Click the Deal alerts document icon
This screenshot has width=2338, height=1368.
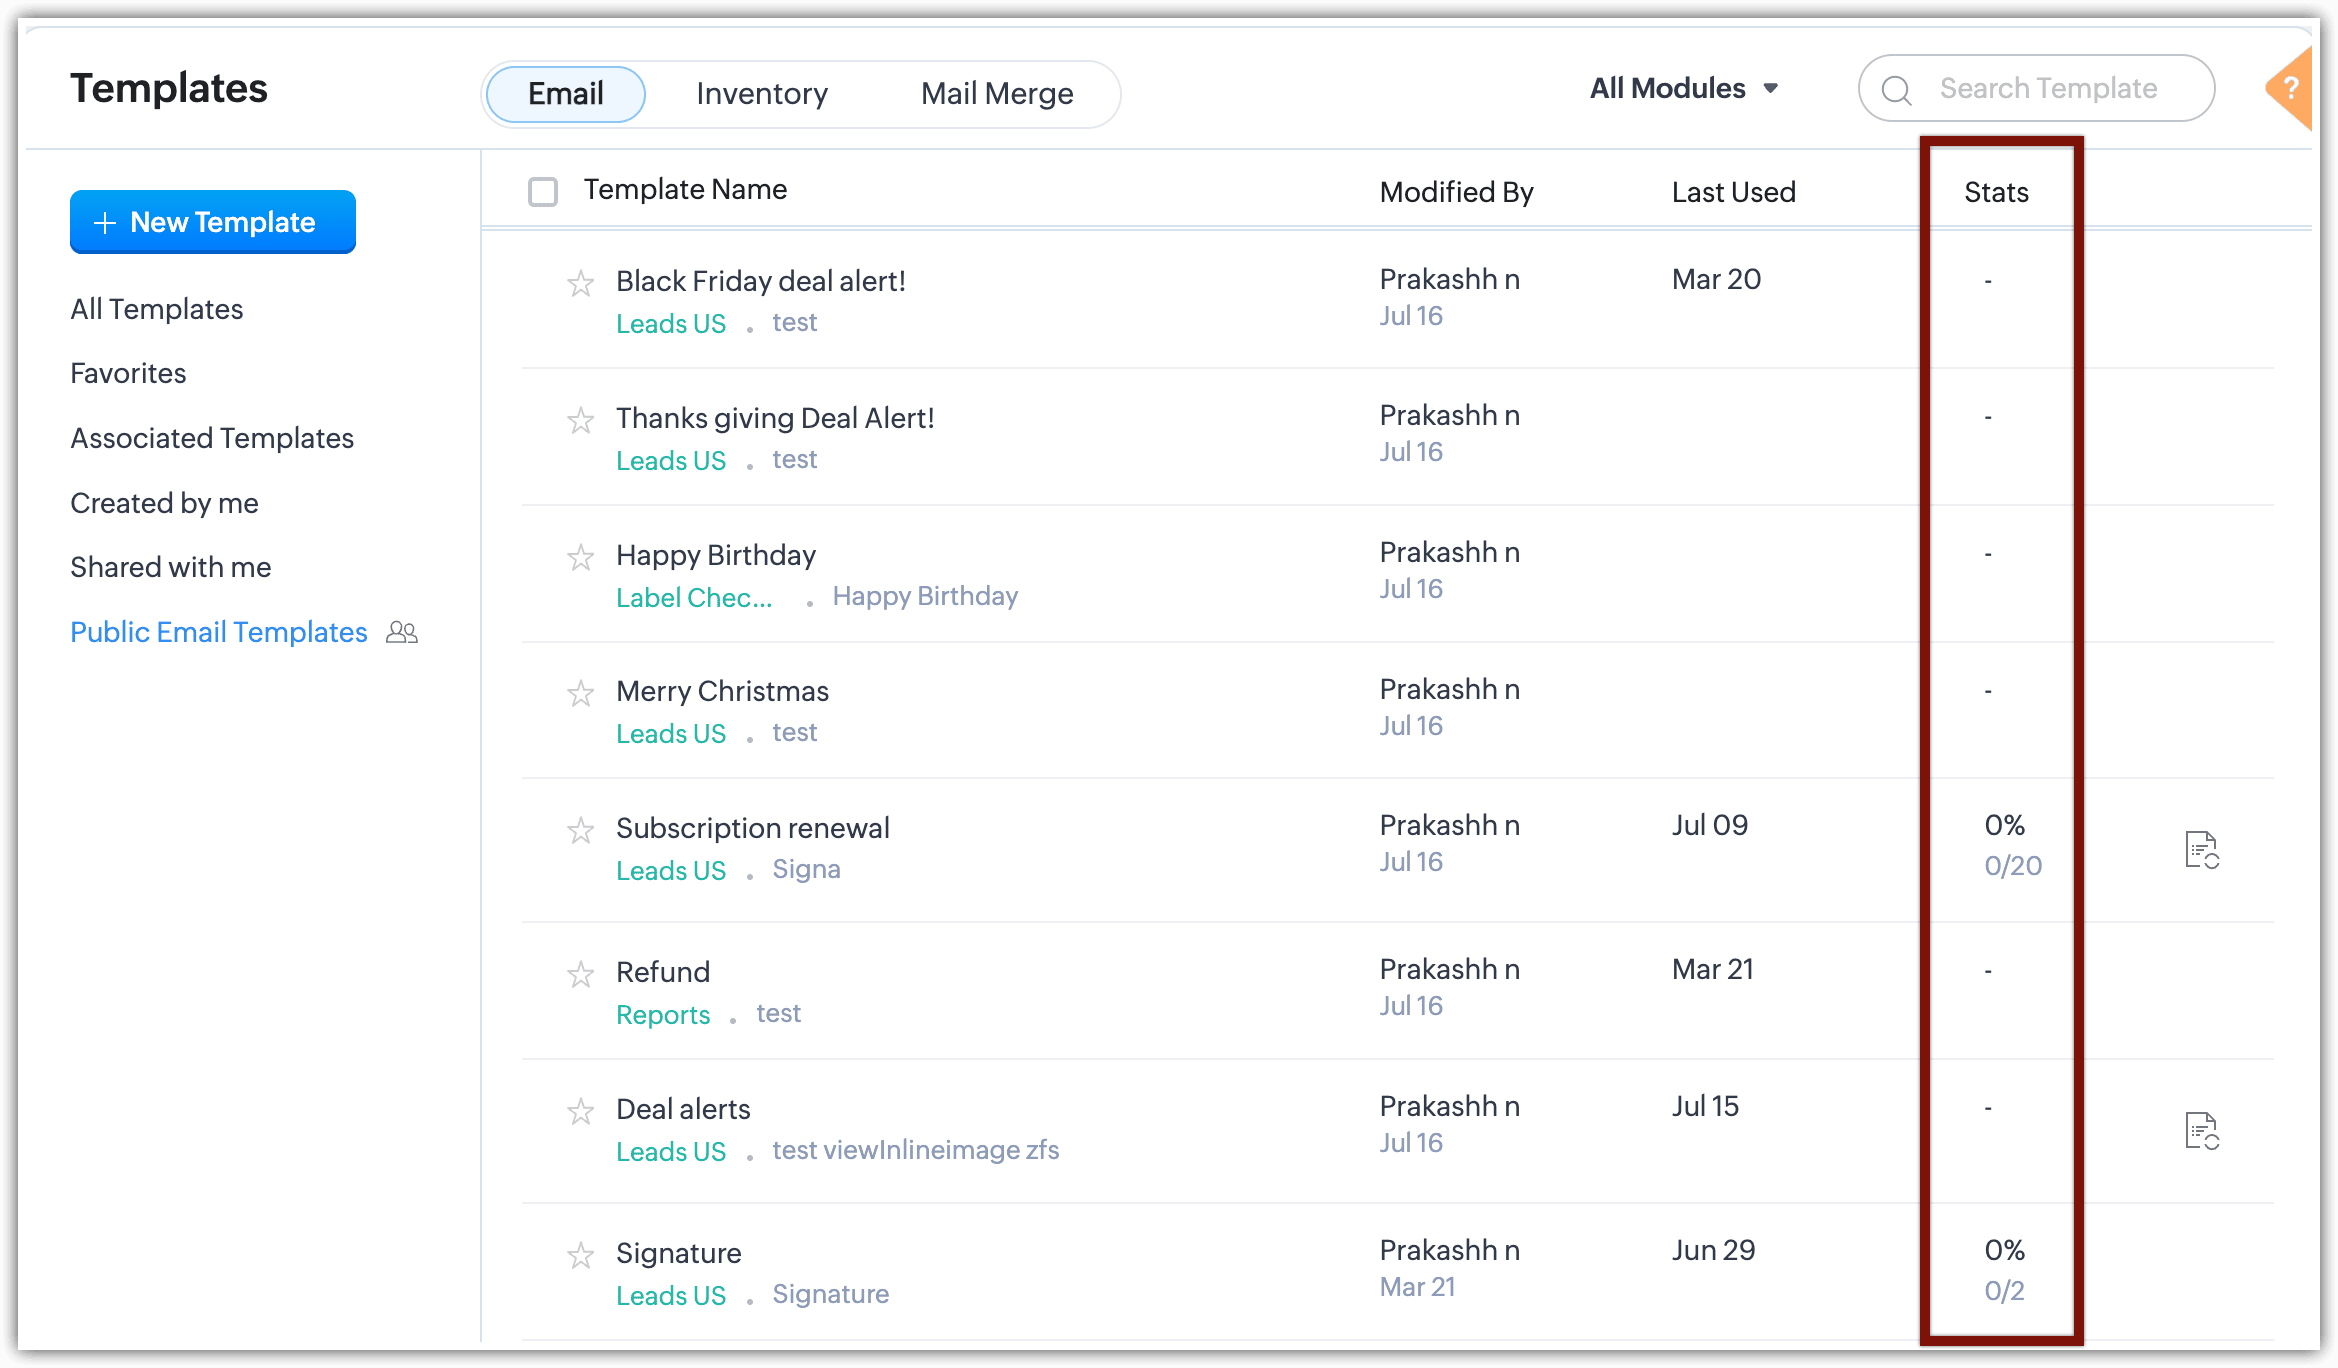(x=2201, y=1131)
